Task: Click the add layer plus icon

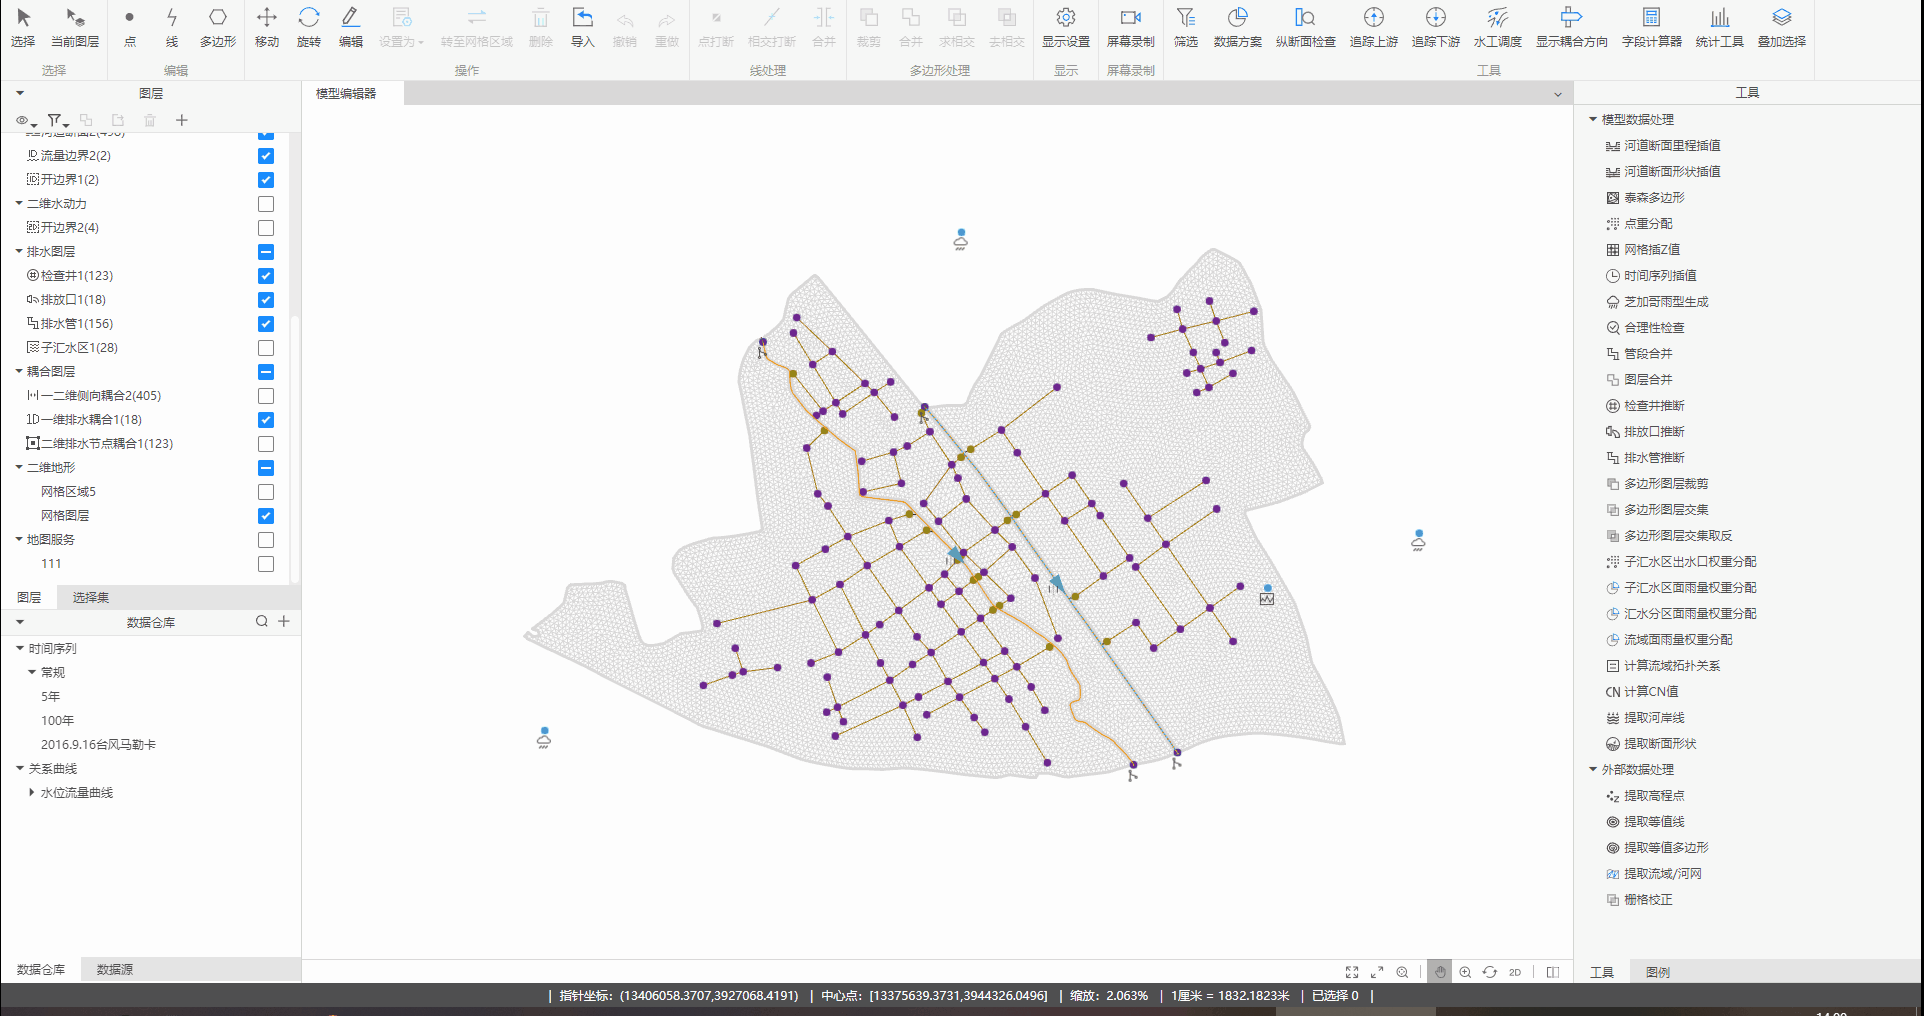Action: 182,120
